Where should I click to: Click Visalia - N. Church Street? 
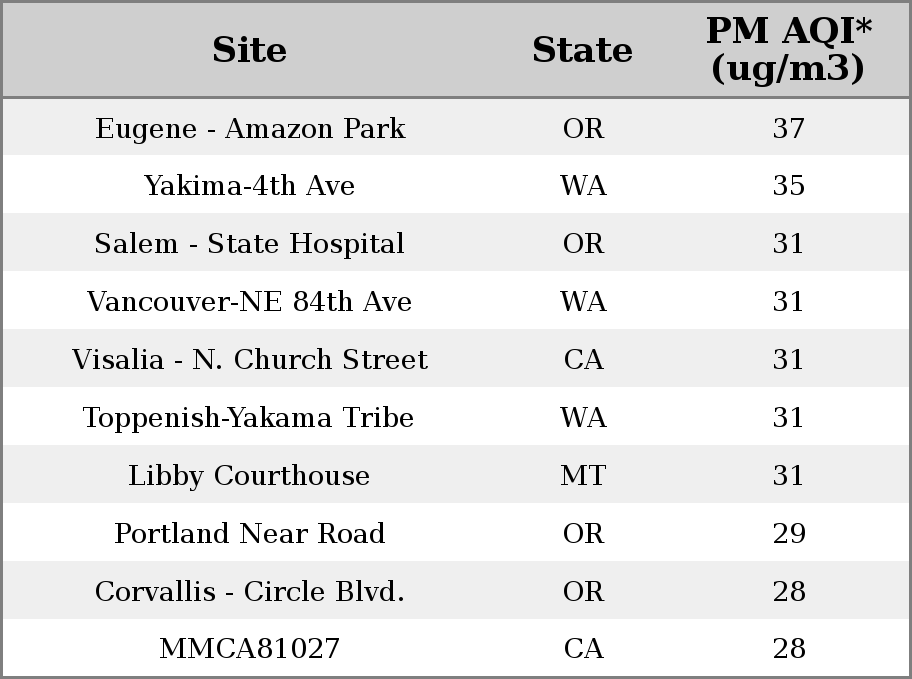[x=250, y=359]
